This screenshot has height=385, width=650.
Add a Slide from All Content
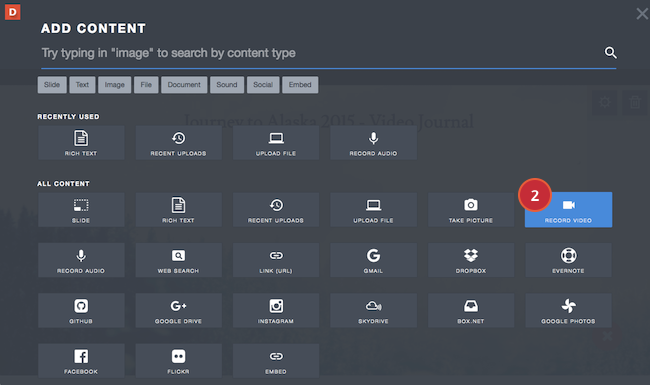pyautogui.click(x=81, y=210)
